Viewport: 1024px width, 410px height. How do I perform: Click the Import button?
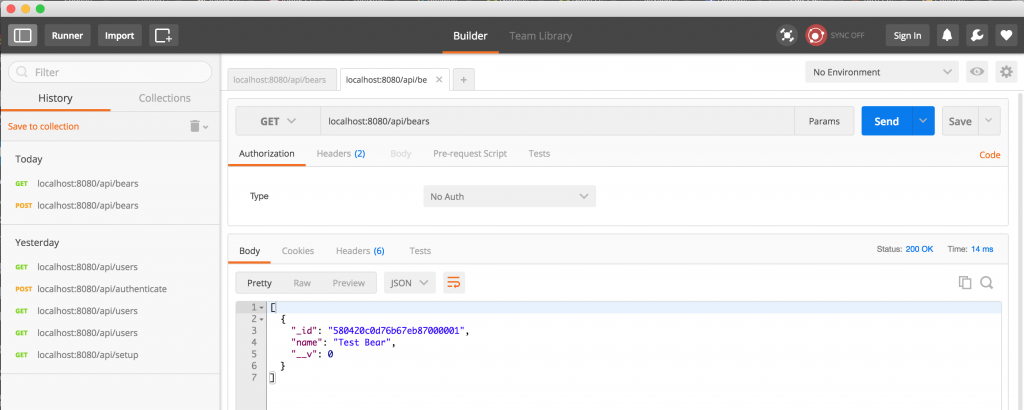click(x=120, y=35)
